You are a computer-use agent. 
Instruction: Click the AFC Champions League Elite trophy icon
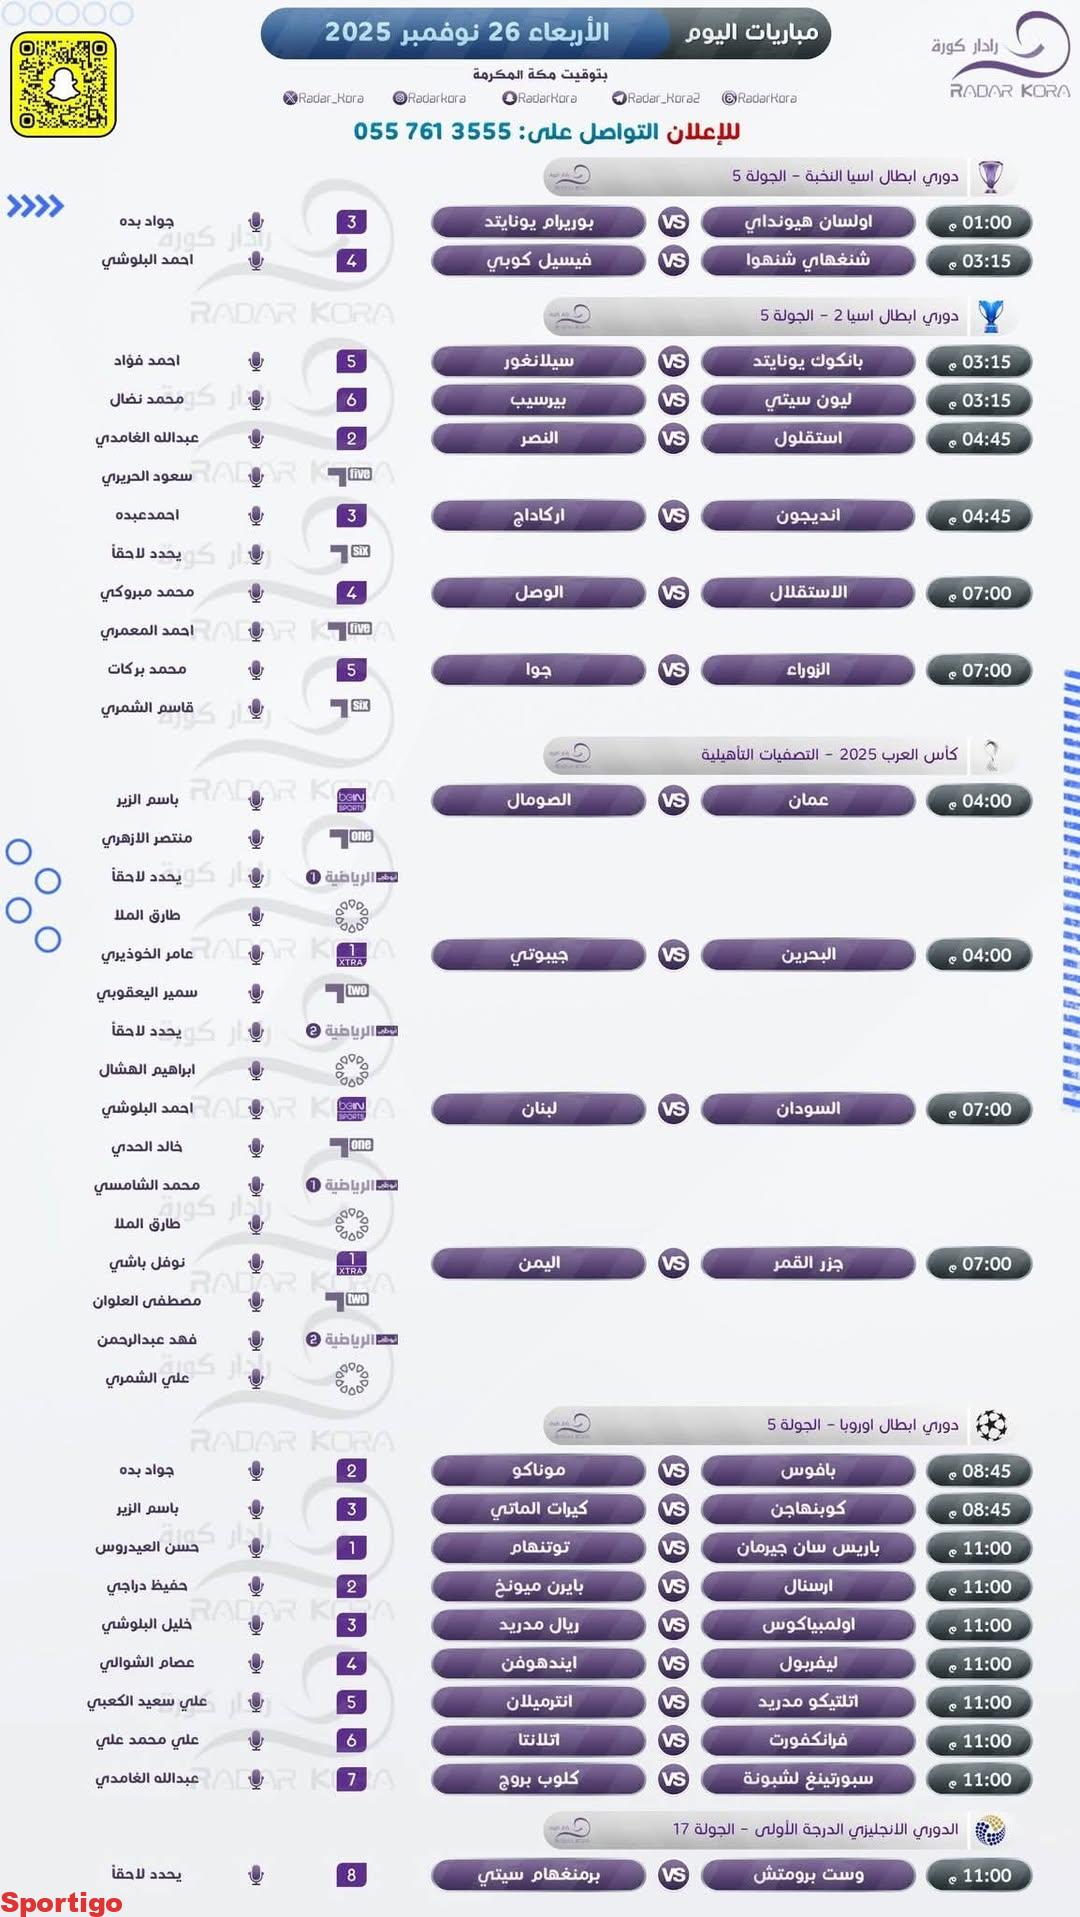990,176
